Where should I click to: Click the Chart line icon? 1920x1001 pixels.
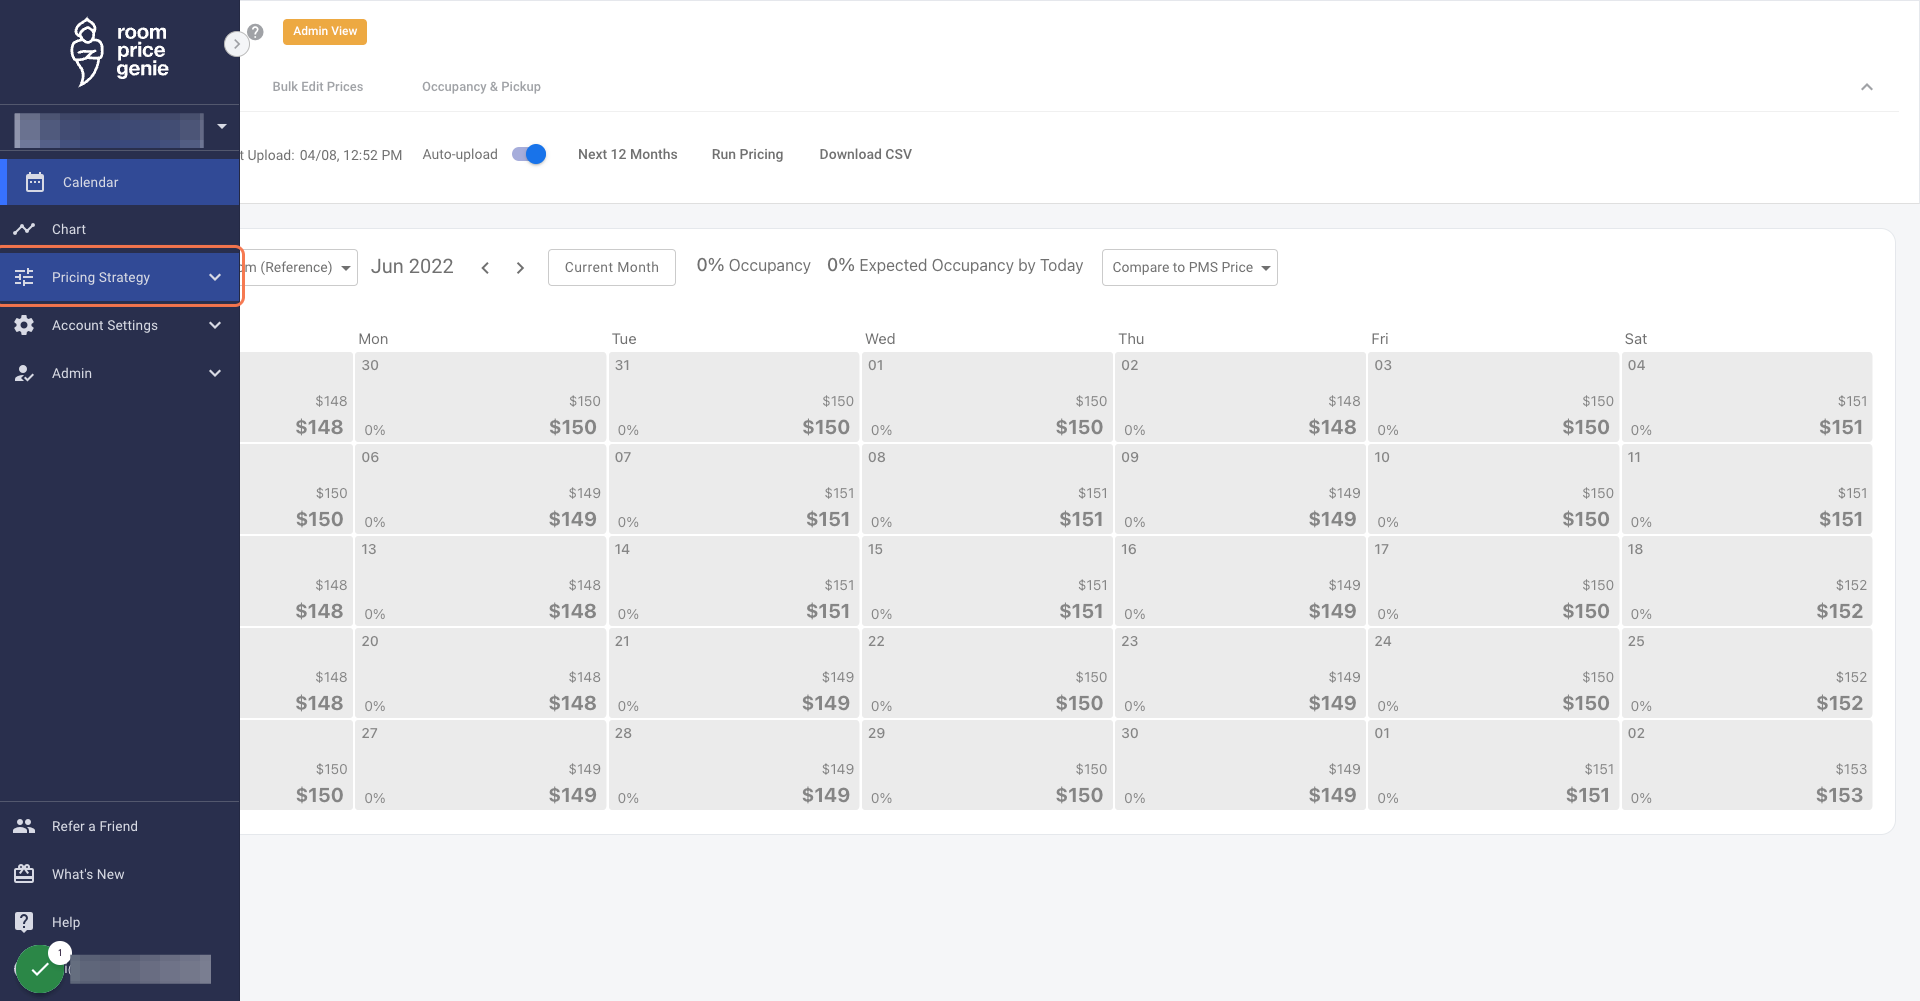click(x=24, y=229)
